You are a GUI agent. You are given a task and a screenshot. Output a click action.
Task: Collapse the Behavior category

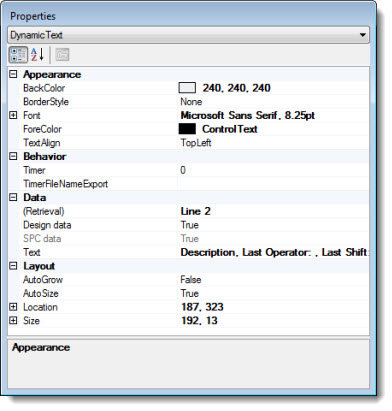click(13, 156)
